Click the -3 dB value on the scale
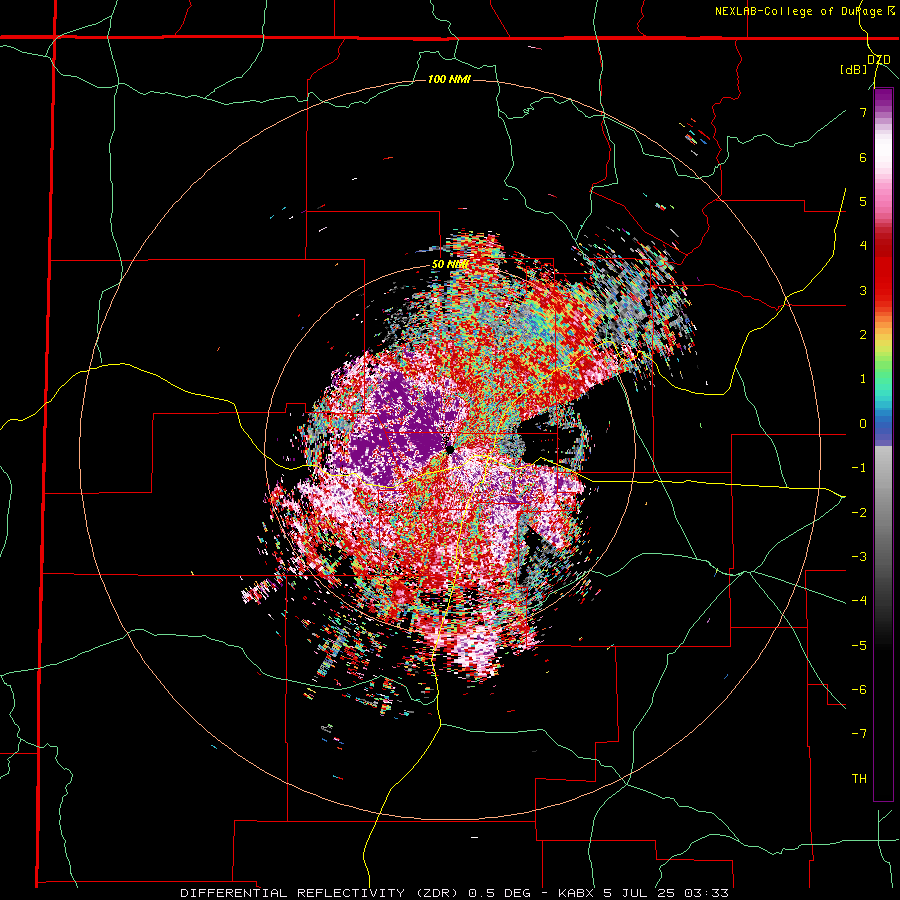The height and width of the screenshot is (900, 900). [859, 557]
